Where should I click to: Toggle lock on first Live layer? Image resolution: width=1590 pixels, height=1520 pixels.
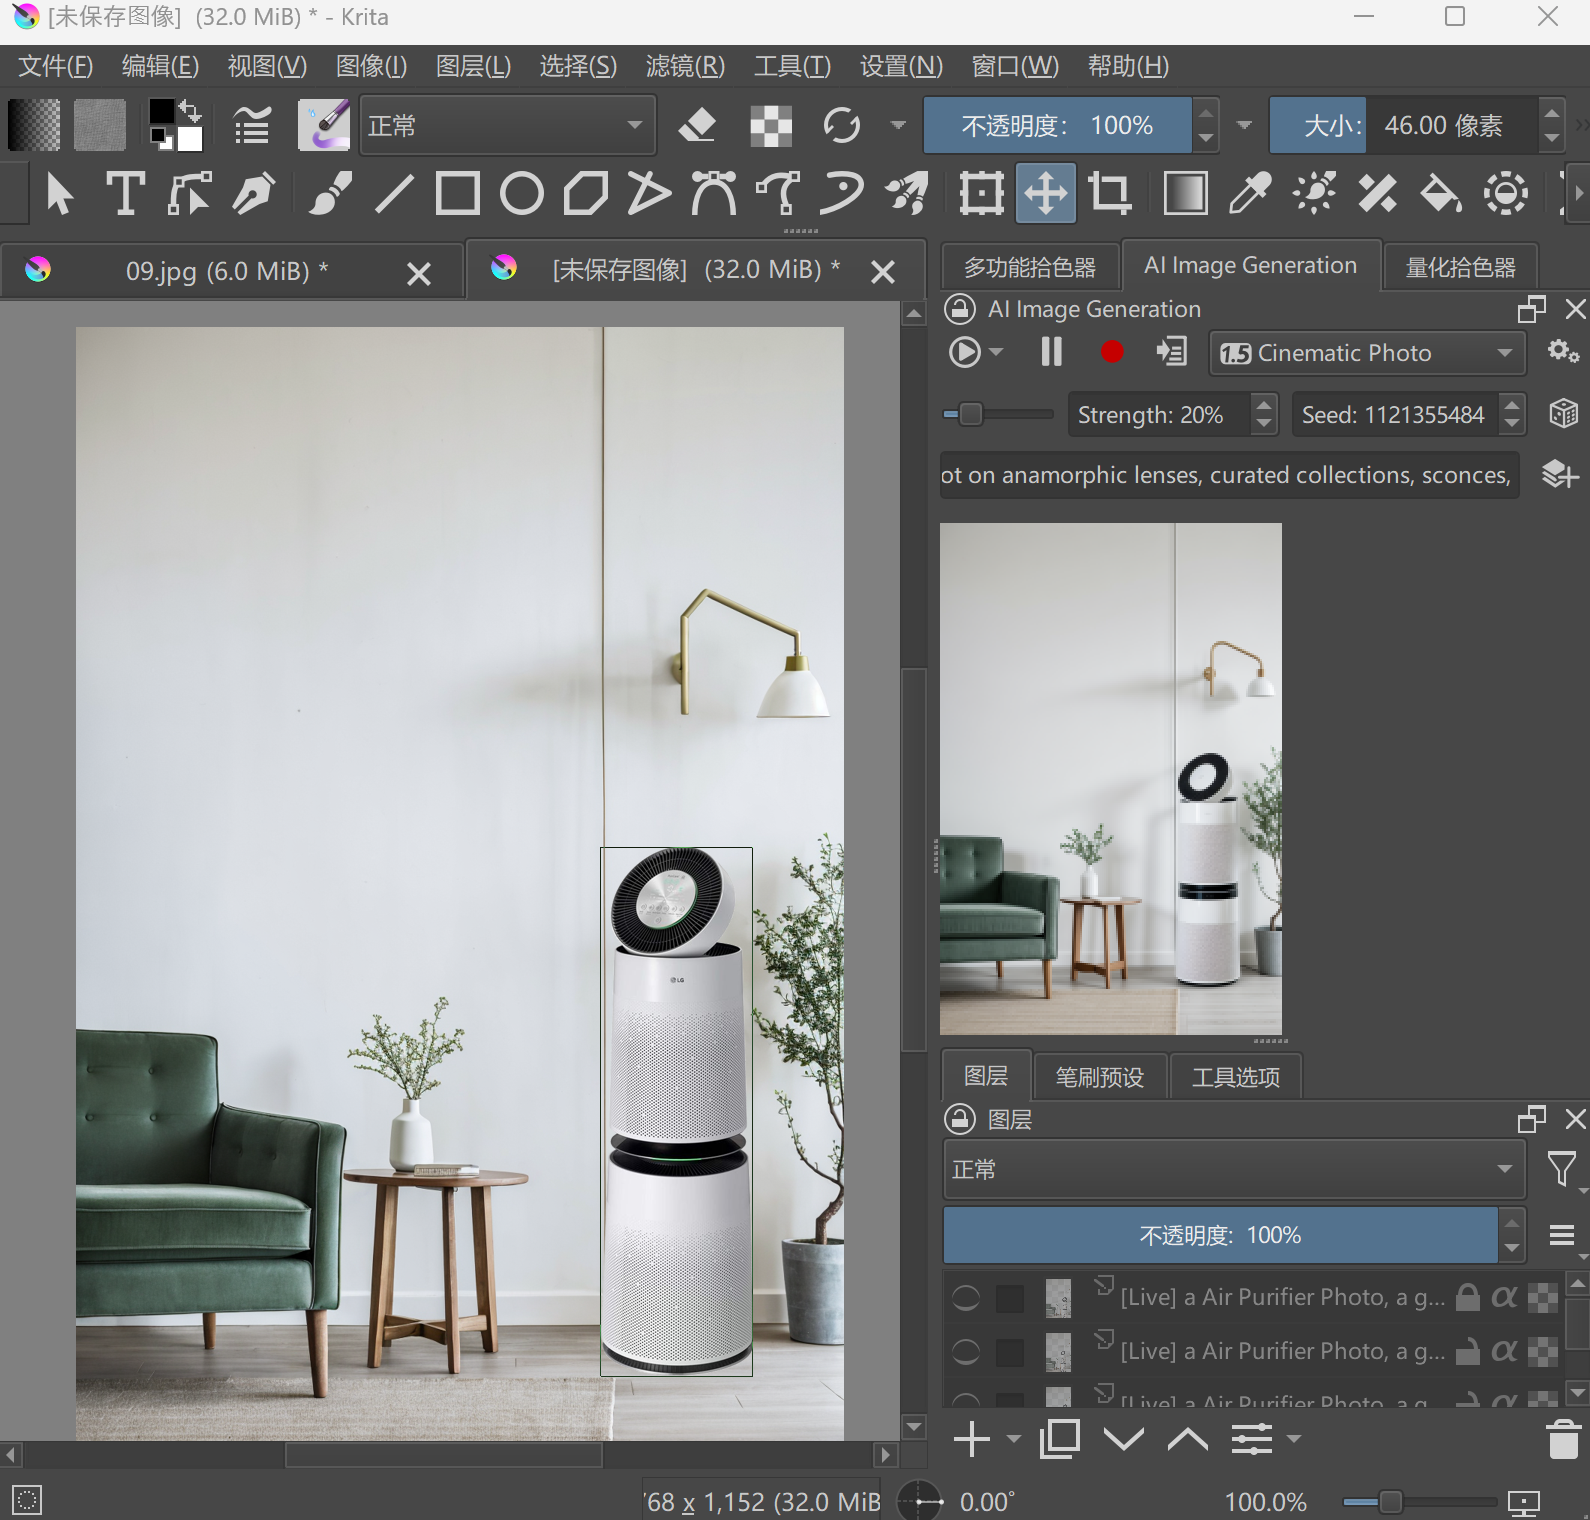point(1467,1297)
